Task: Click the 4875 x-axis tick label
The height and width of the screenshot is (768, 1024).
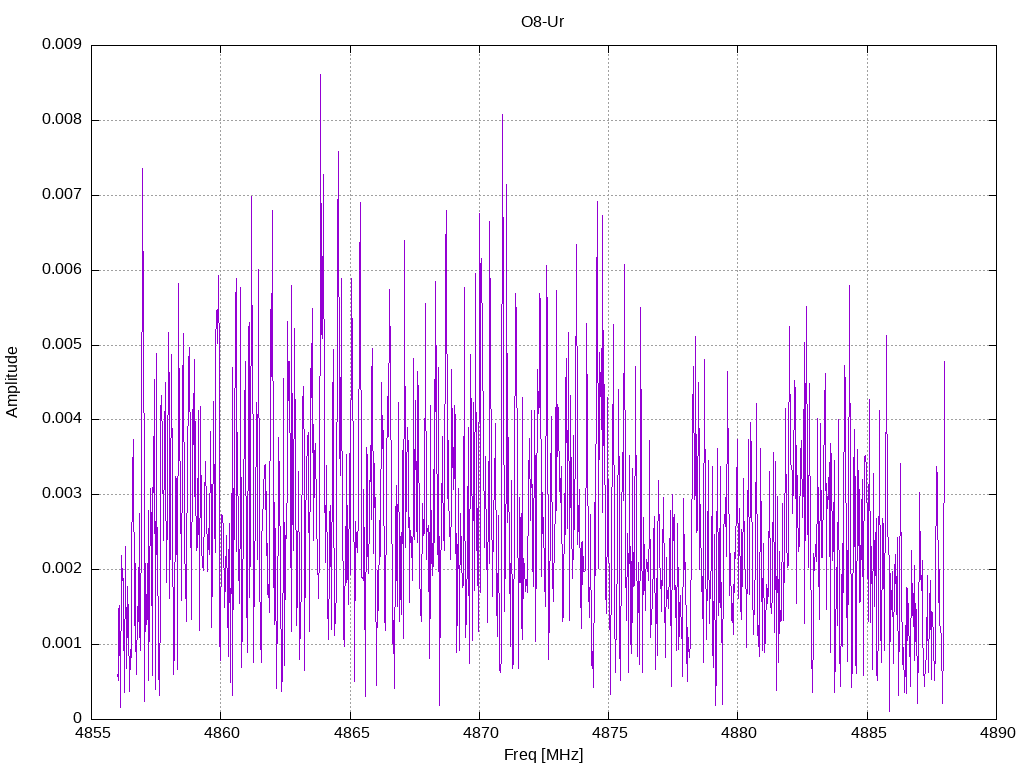Action: pyautogui.click(x=609, y=733)
